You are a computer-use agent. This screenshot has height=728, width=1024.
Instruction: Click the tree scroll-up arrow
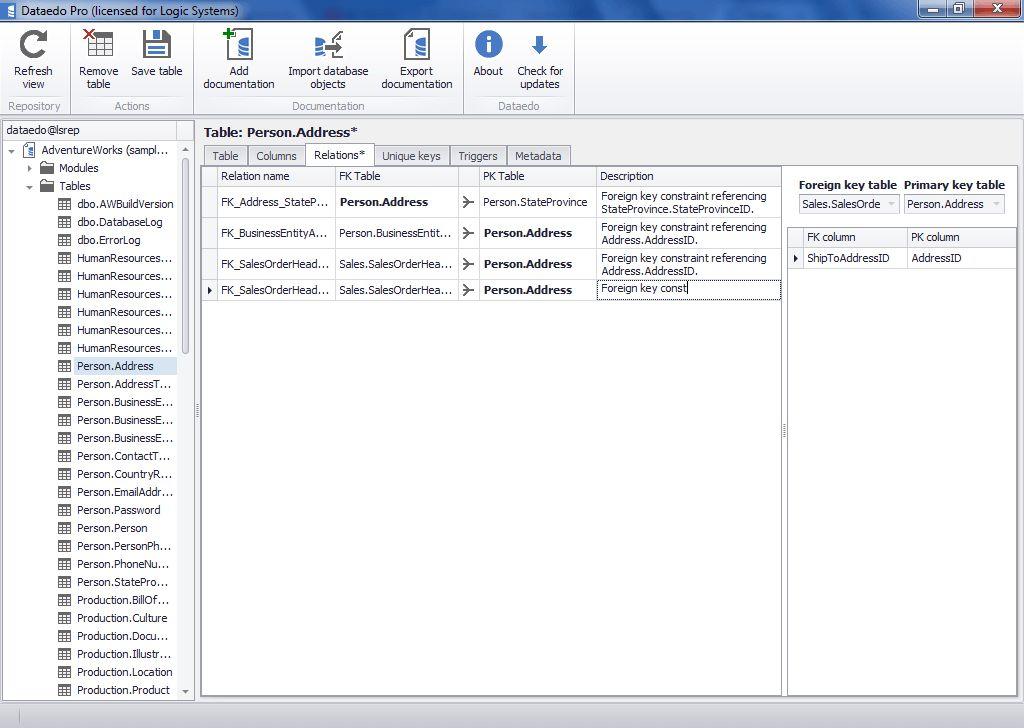point(185,150)
